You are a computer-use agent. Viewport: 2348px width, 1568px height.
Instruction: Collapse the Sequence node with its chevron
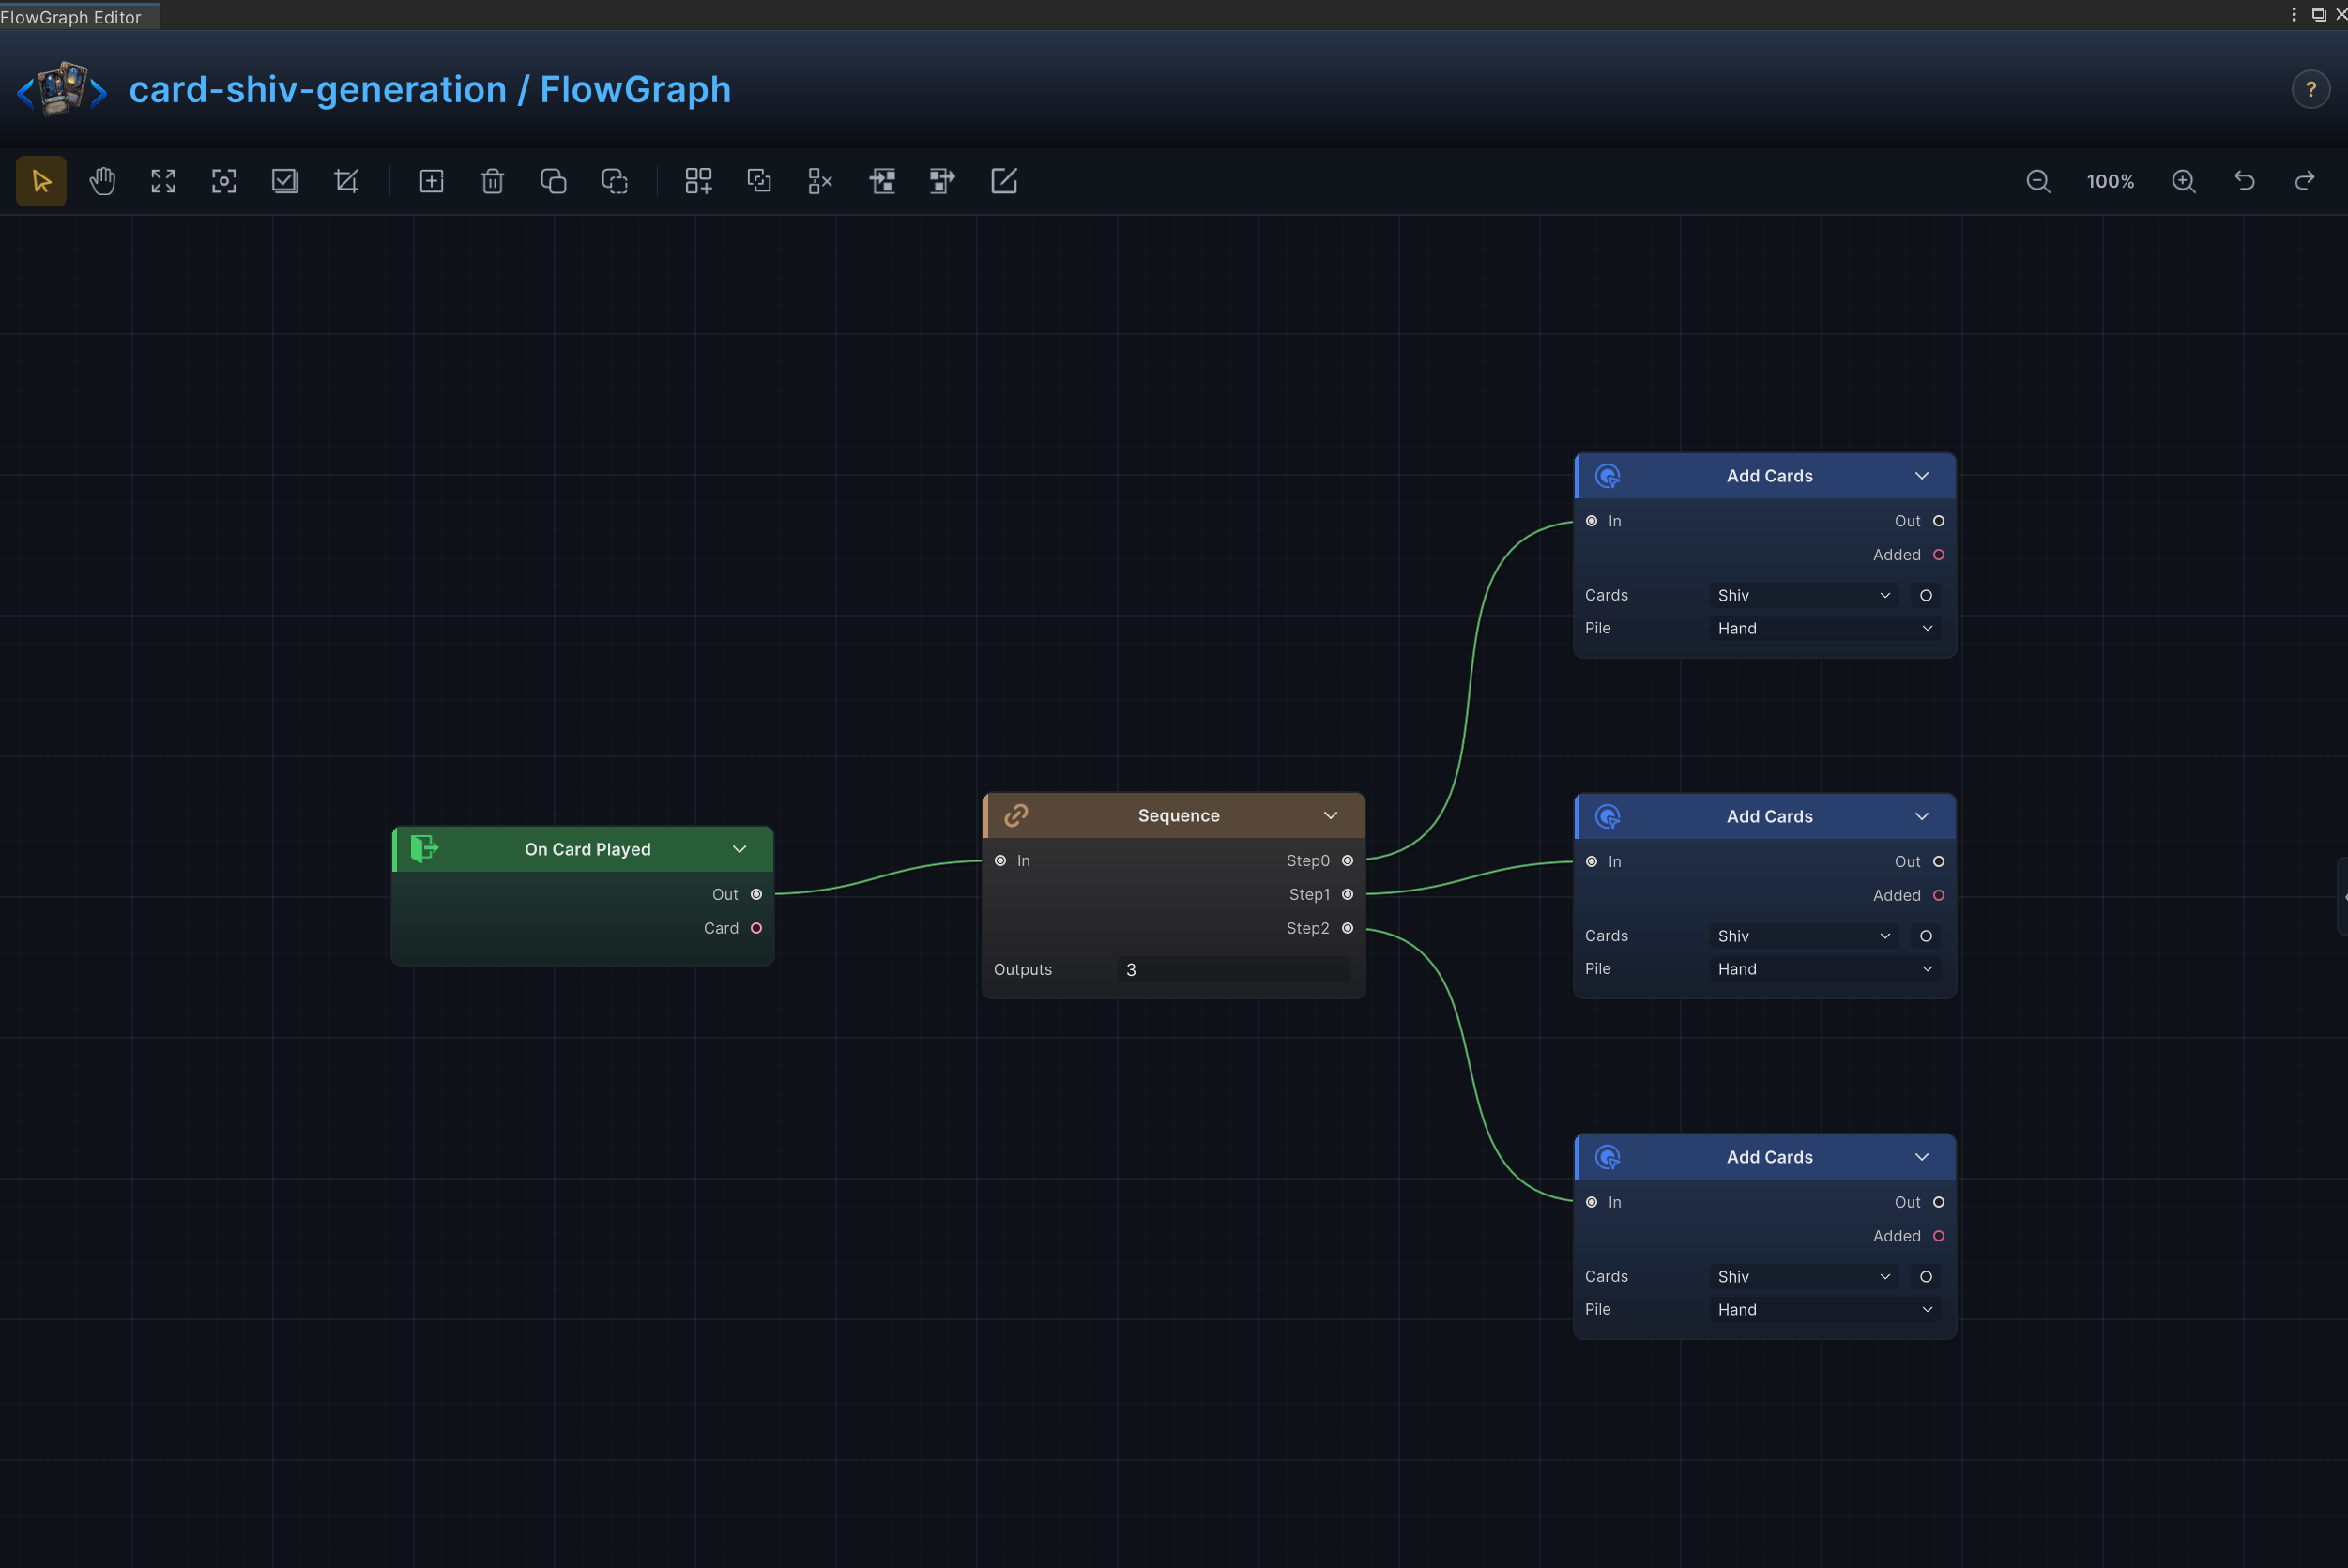tap(1331, 815)
